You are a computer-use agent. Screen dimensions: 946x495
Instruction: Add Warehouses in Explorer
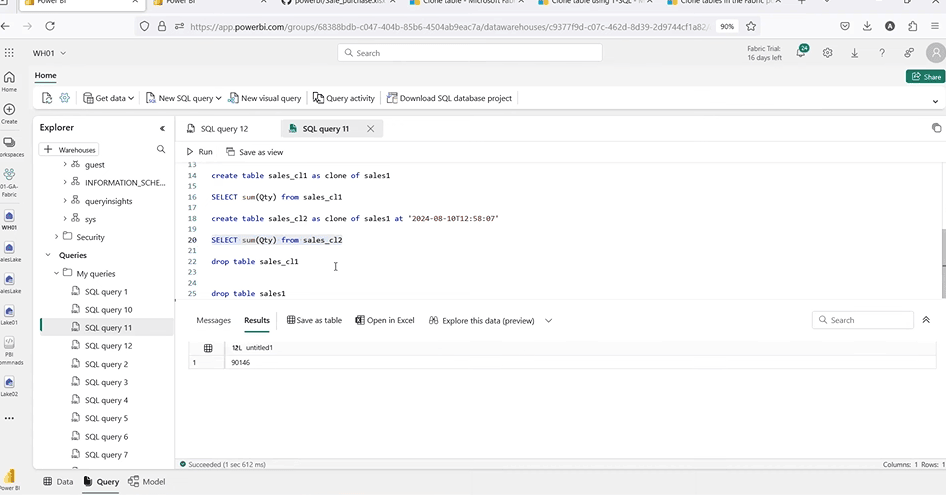tap(69, 150)
